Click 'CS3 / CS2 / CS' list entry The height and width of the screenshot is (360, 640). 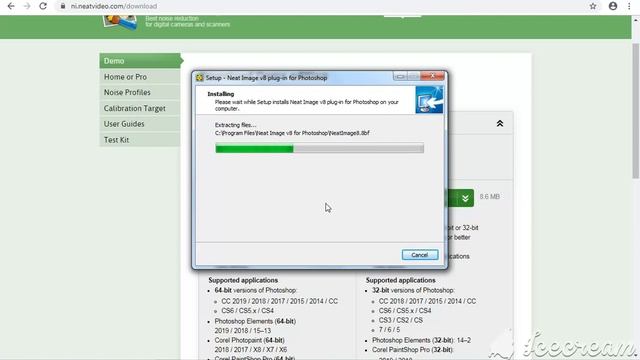point(401,320)
